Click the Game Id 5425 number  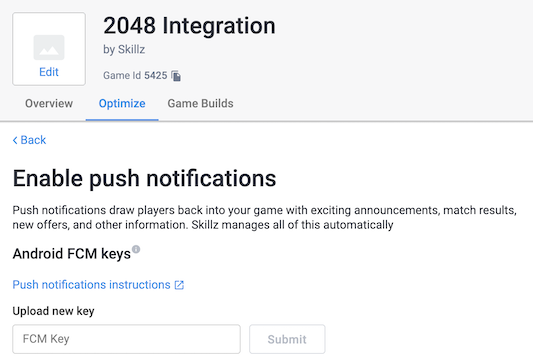156,75
